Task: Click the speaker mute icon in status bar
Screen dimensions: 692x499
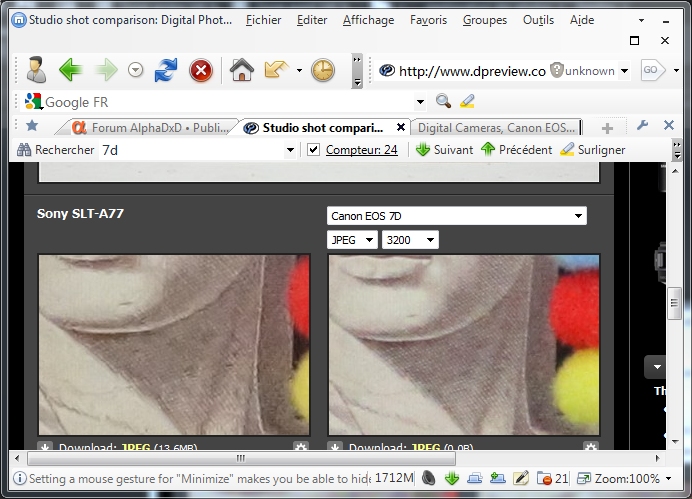Action: (429, 478)
